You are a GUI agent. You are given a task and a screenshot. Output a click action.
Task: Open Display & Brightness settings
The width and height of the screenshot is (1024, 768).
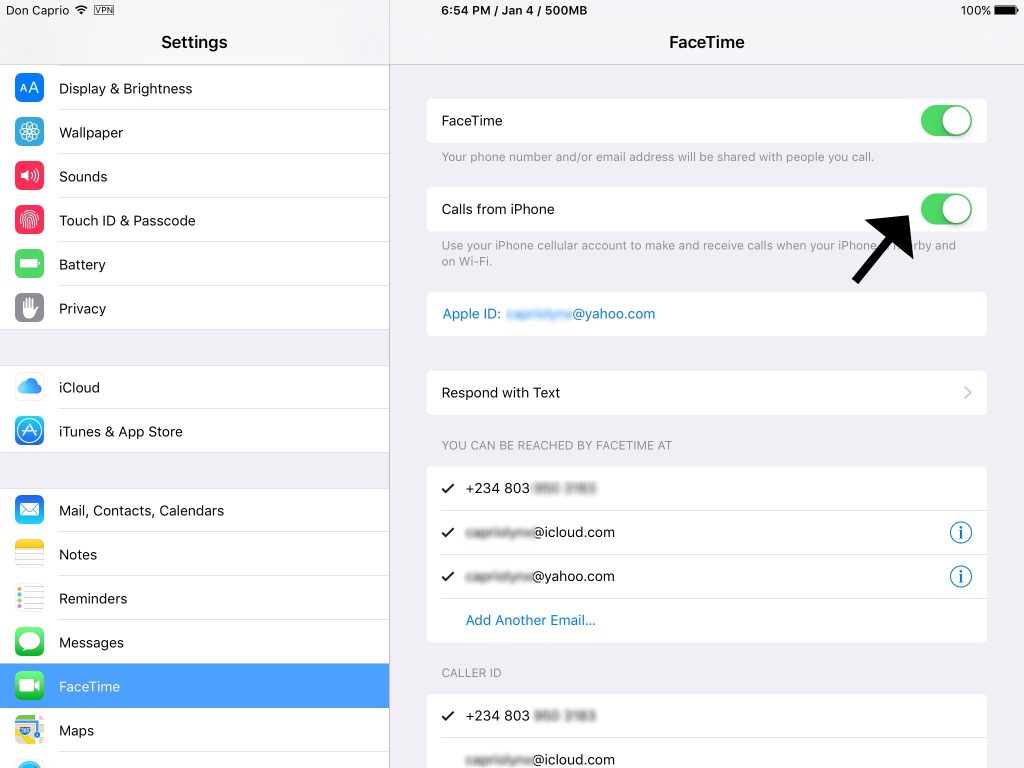point(195,88)
